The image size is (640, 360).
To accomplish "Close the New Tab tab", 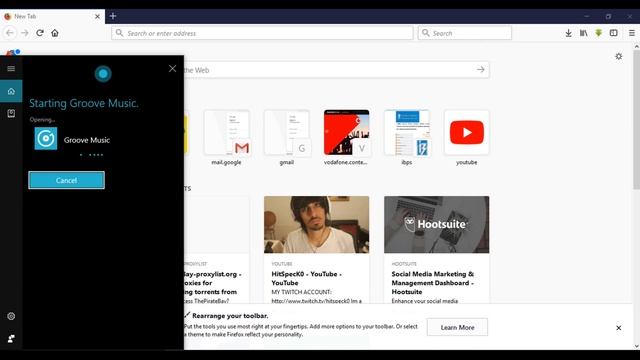I will click(97, 16).
